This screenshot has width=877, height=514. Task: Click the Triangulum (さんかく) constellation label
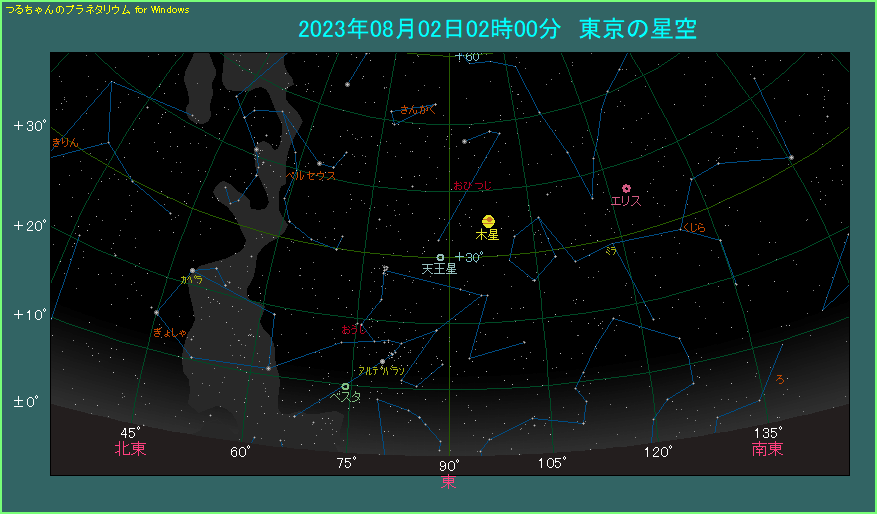(418, 109)
